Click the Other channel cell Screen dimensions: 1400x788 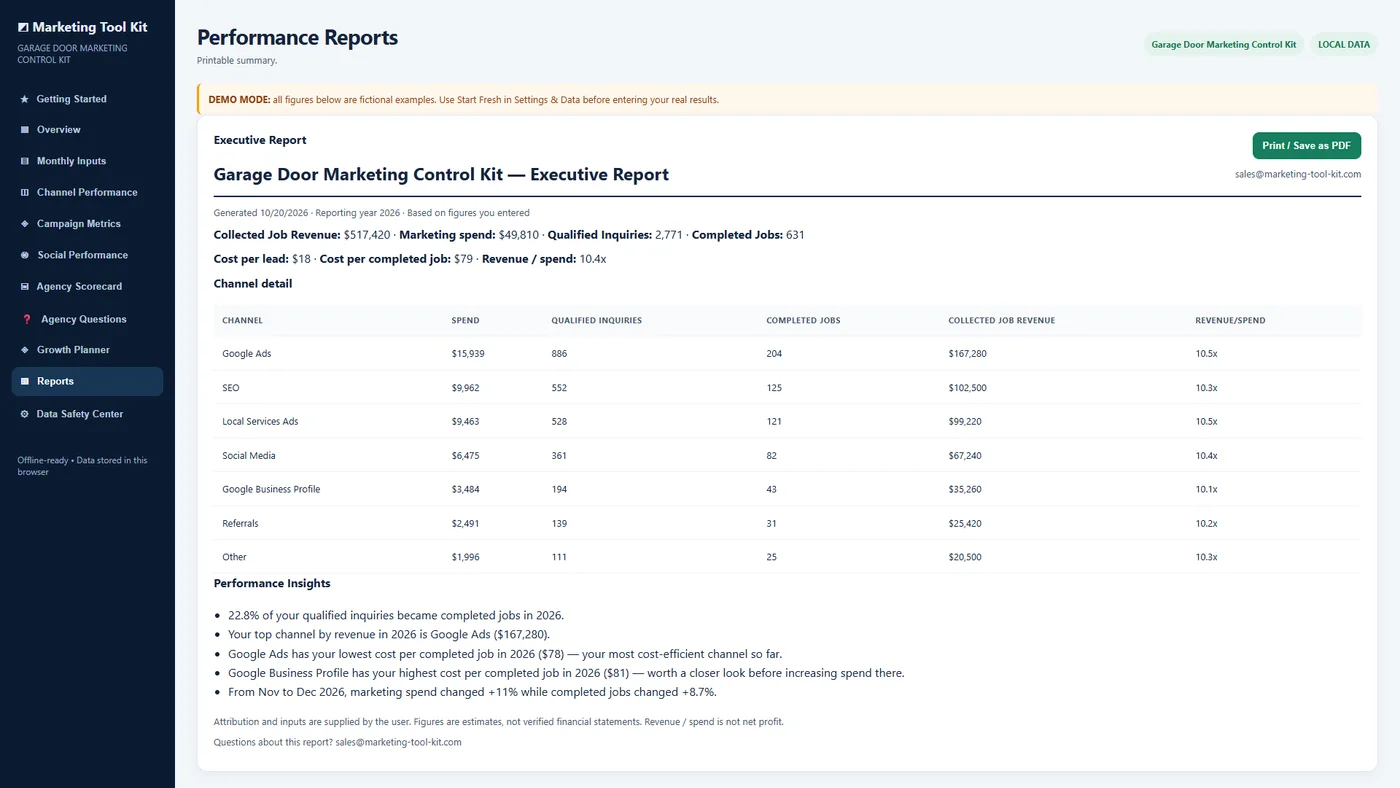pos(234,558)
